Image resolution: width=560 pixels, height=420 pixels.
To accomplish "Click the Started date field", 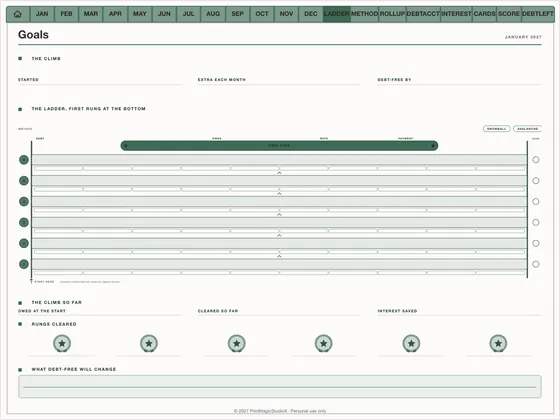I will click(100, 81).
